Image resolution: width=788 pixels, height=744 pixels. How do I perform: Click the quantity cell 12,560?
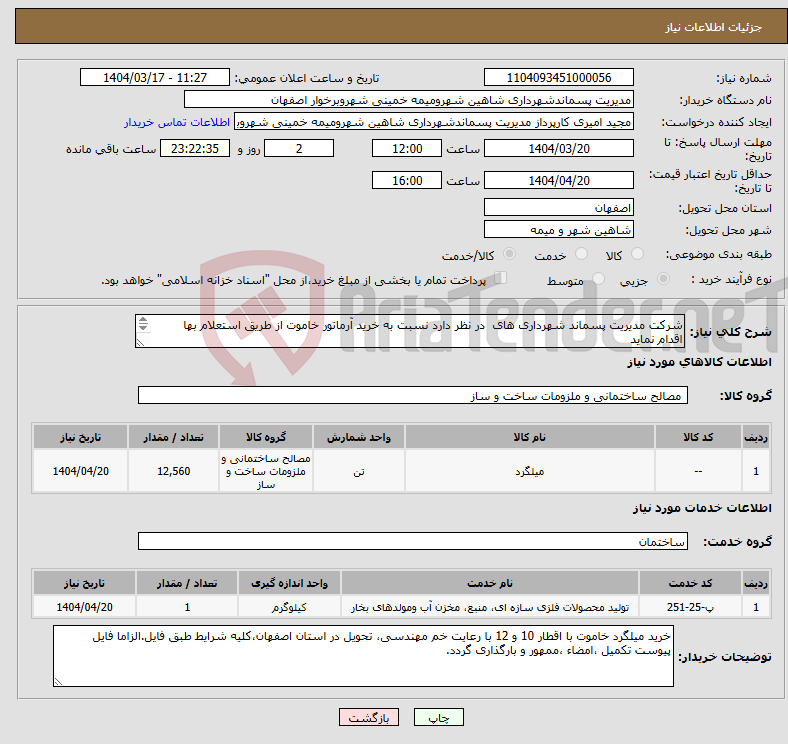pos(173,471)
